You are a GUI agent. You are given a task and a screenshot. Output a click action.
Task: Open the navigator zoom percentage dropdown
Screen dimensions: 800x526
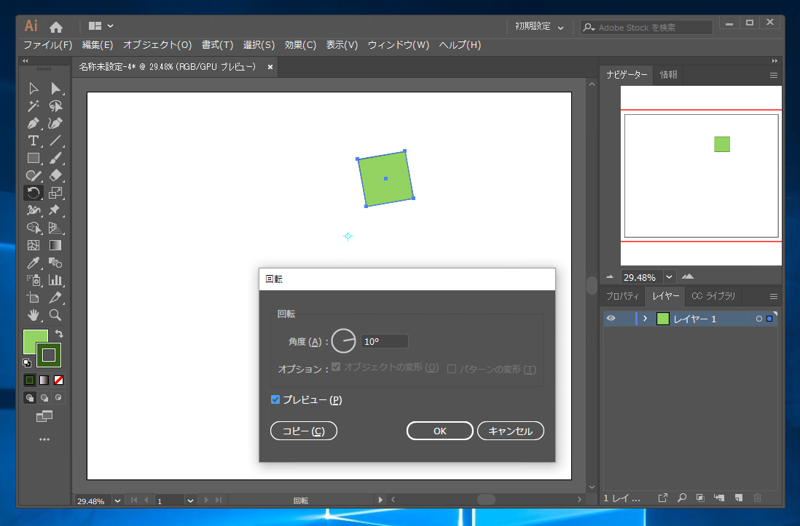click(667, 277)
